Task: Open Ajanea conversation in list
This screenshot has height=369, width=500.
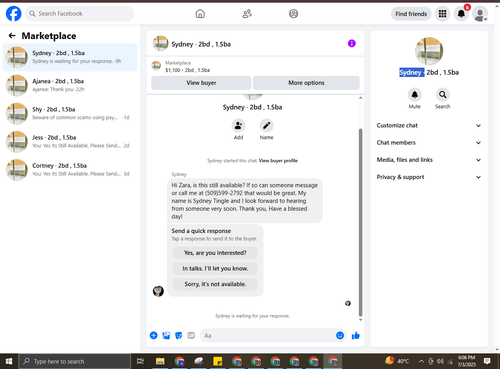Action: click(70, 85)
